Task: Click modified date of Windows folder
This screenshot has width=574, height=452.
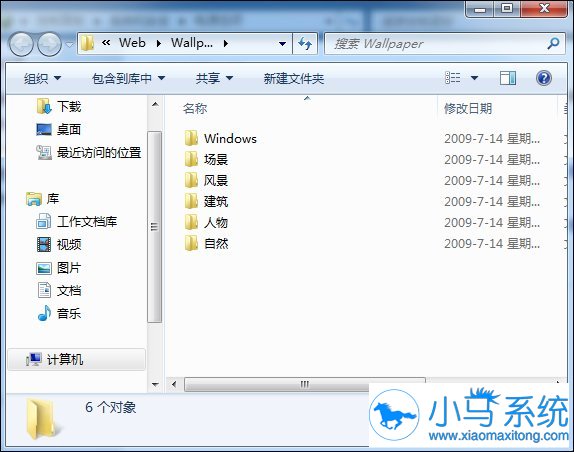Action: [492, 139]
